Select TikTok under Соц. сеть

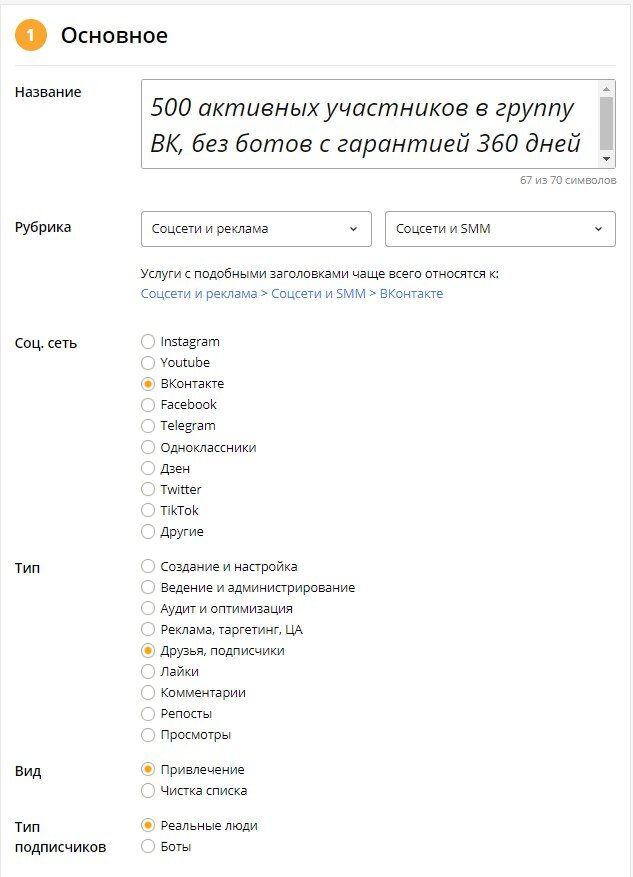click(x=148, y=510)
